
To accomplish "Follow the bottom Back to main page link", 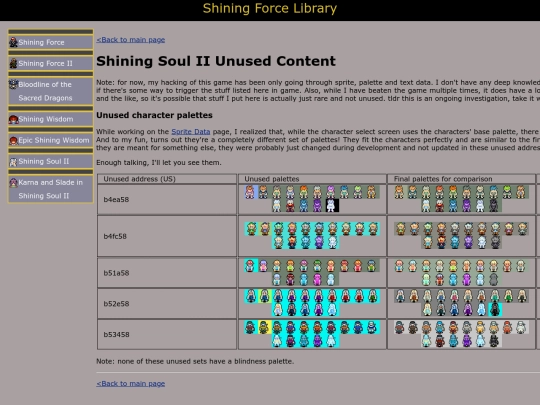I will click(131, 383).
